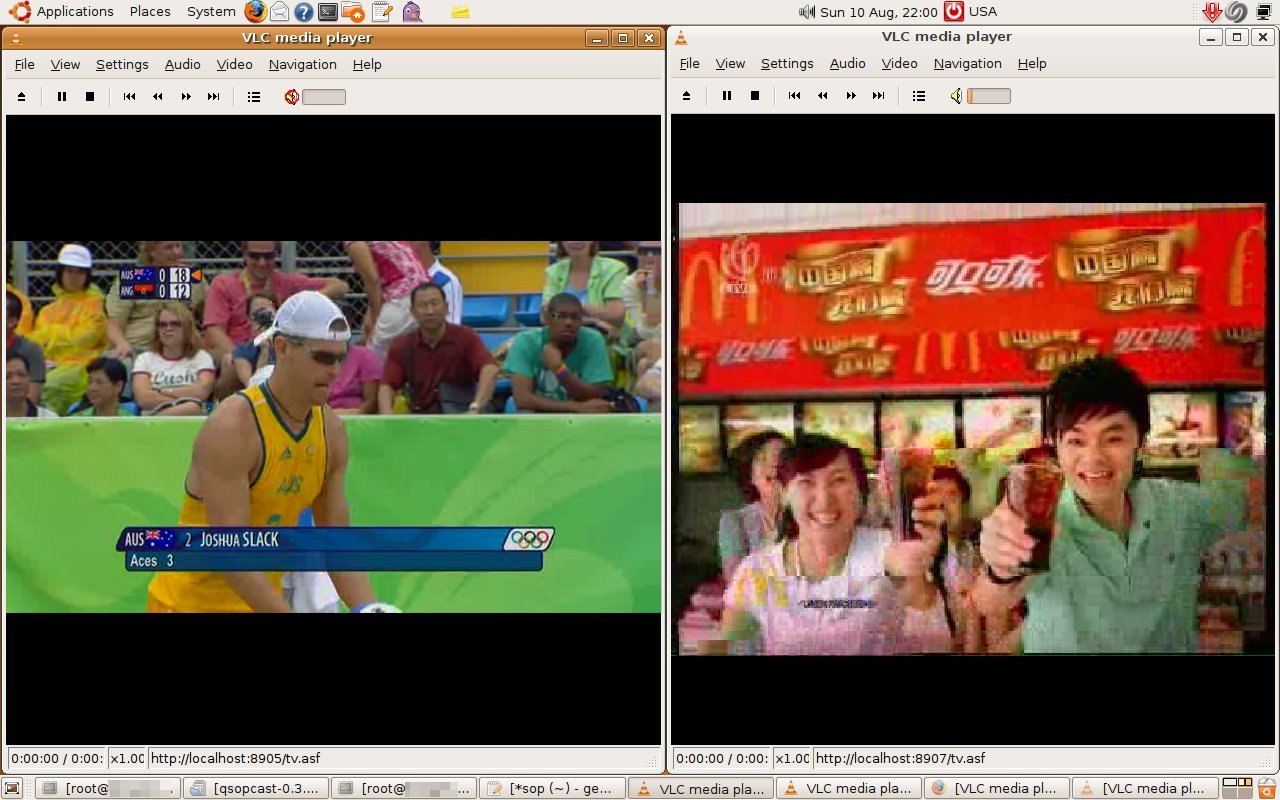Click the x1.00 speed in left VLC status bar

(126, 759)
